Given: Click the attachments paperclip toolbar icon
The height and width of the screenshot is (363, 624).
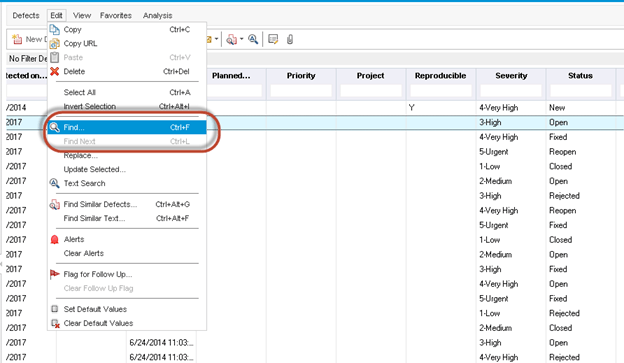Looking at the screenshot, I should click(290, 39).
